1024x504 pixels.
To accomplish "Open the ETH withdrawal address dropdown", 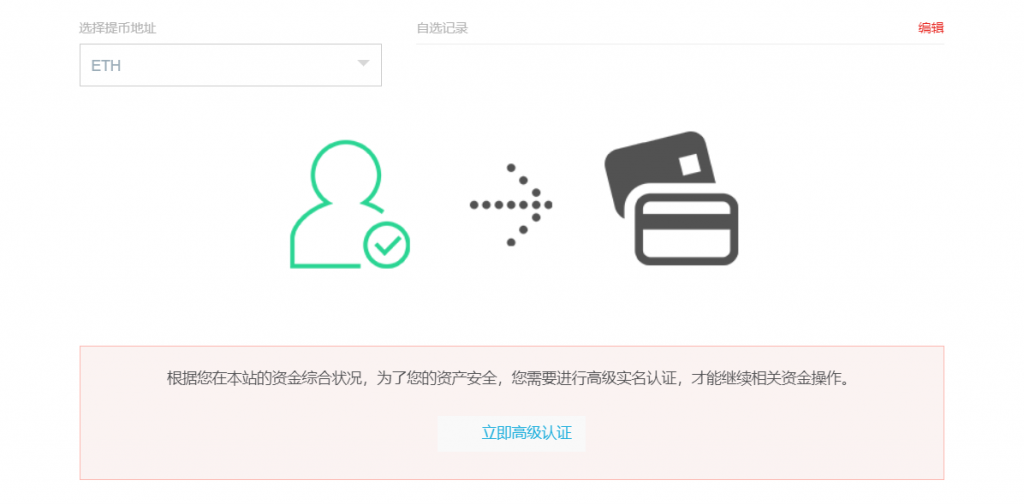I will pyautogui.click(x=230, y=65).
